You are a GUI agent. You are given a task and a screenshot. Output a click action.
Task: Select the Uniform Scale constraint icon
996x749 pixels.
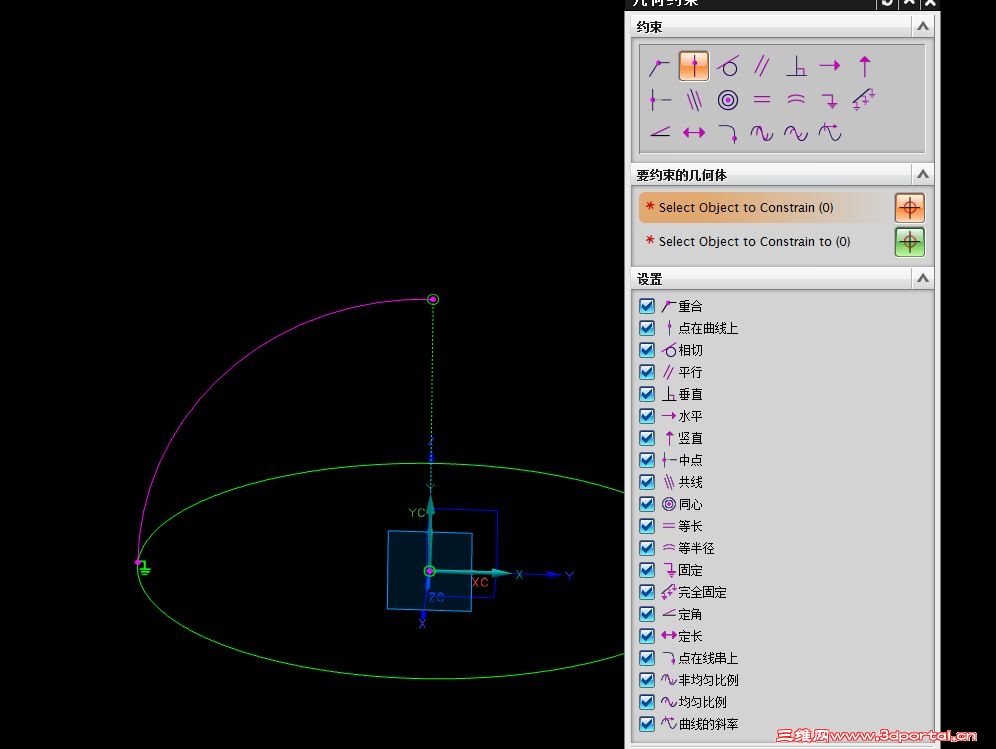796,133
